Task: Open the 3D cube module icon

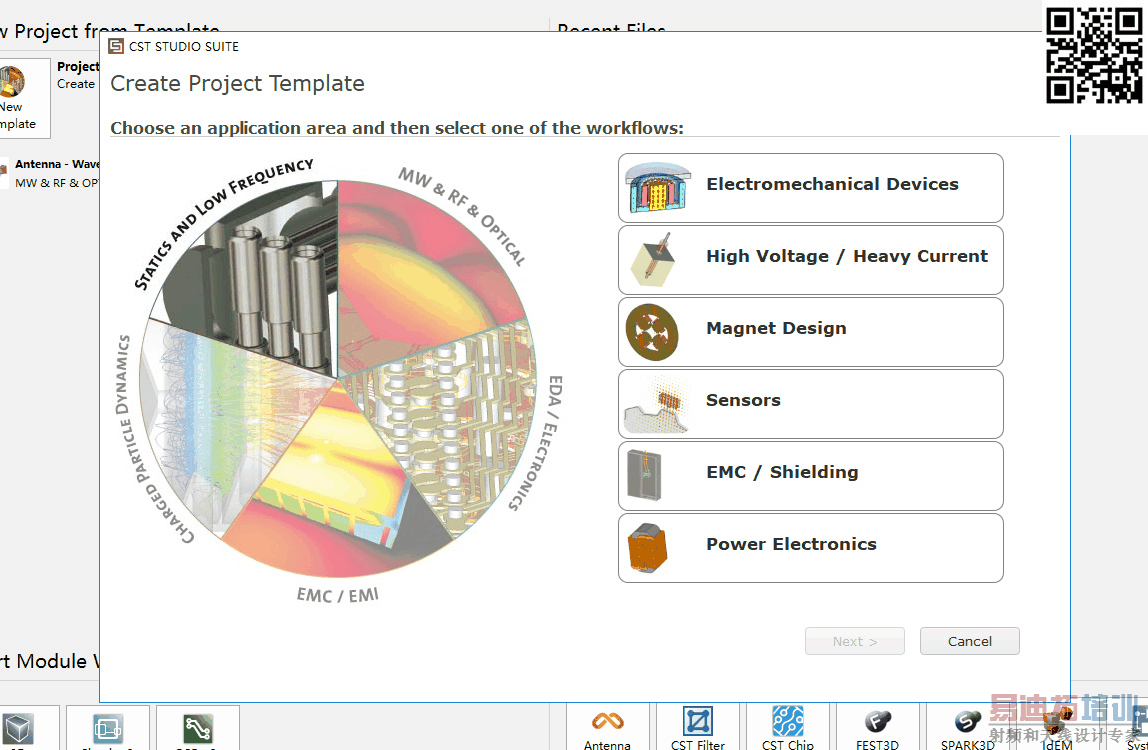Action: [x=18, y=728]
